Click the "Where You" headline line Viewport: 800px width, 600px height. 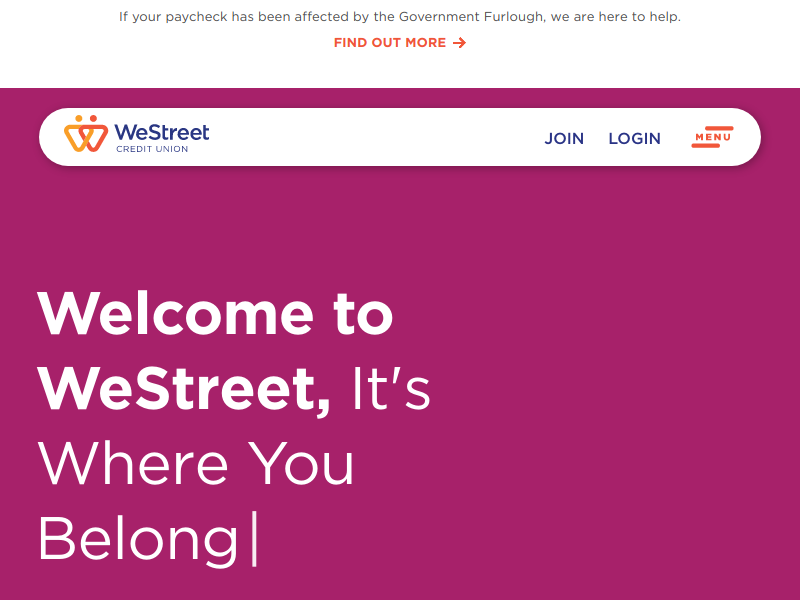pyautogui.click(x=196, y=464)
